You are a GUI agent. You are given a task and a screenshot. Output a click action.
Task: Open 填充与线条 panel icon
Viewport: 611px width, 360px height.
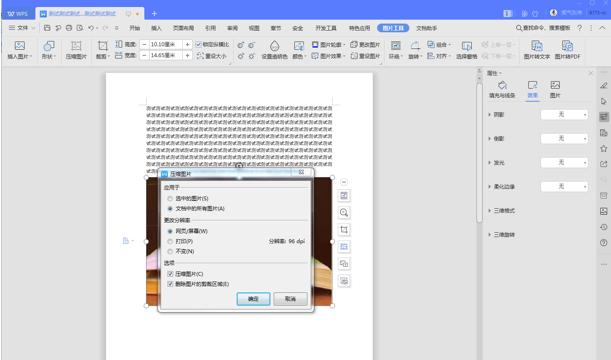[502, 85]
